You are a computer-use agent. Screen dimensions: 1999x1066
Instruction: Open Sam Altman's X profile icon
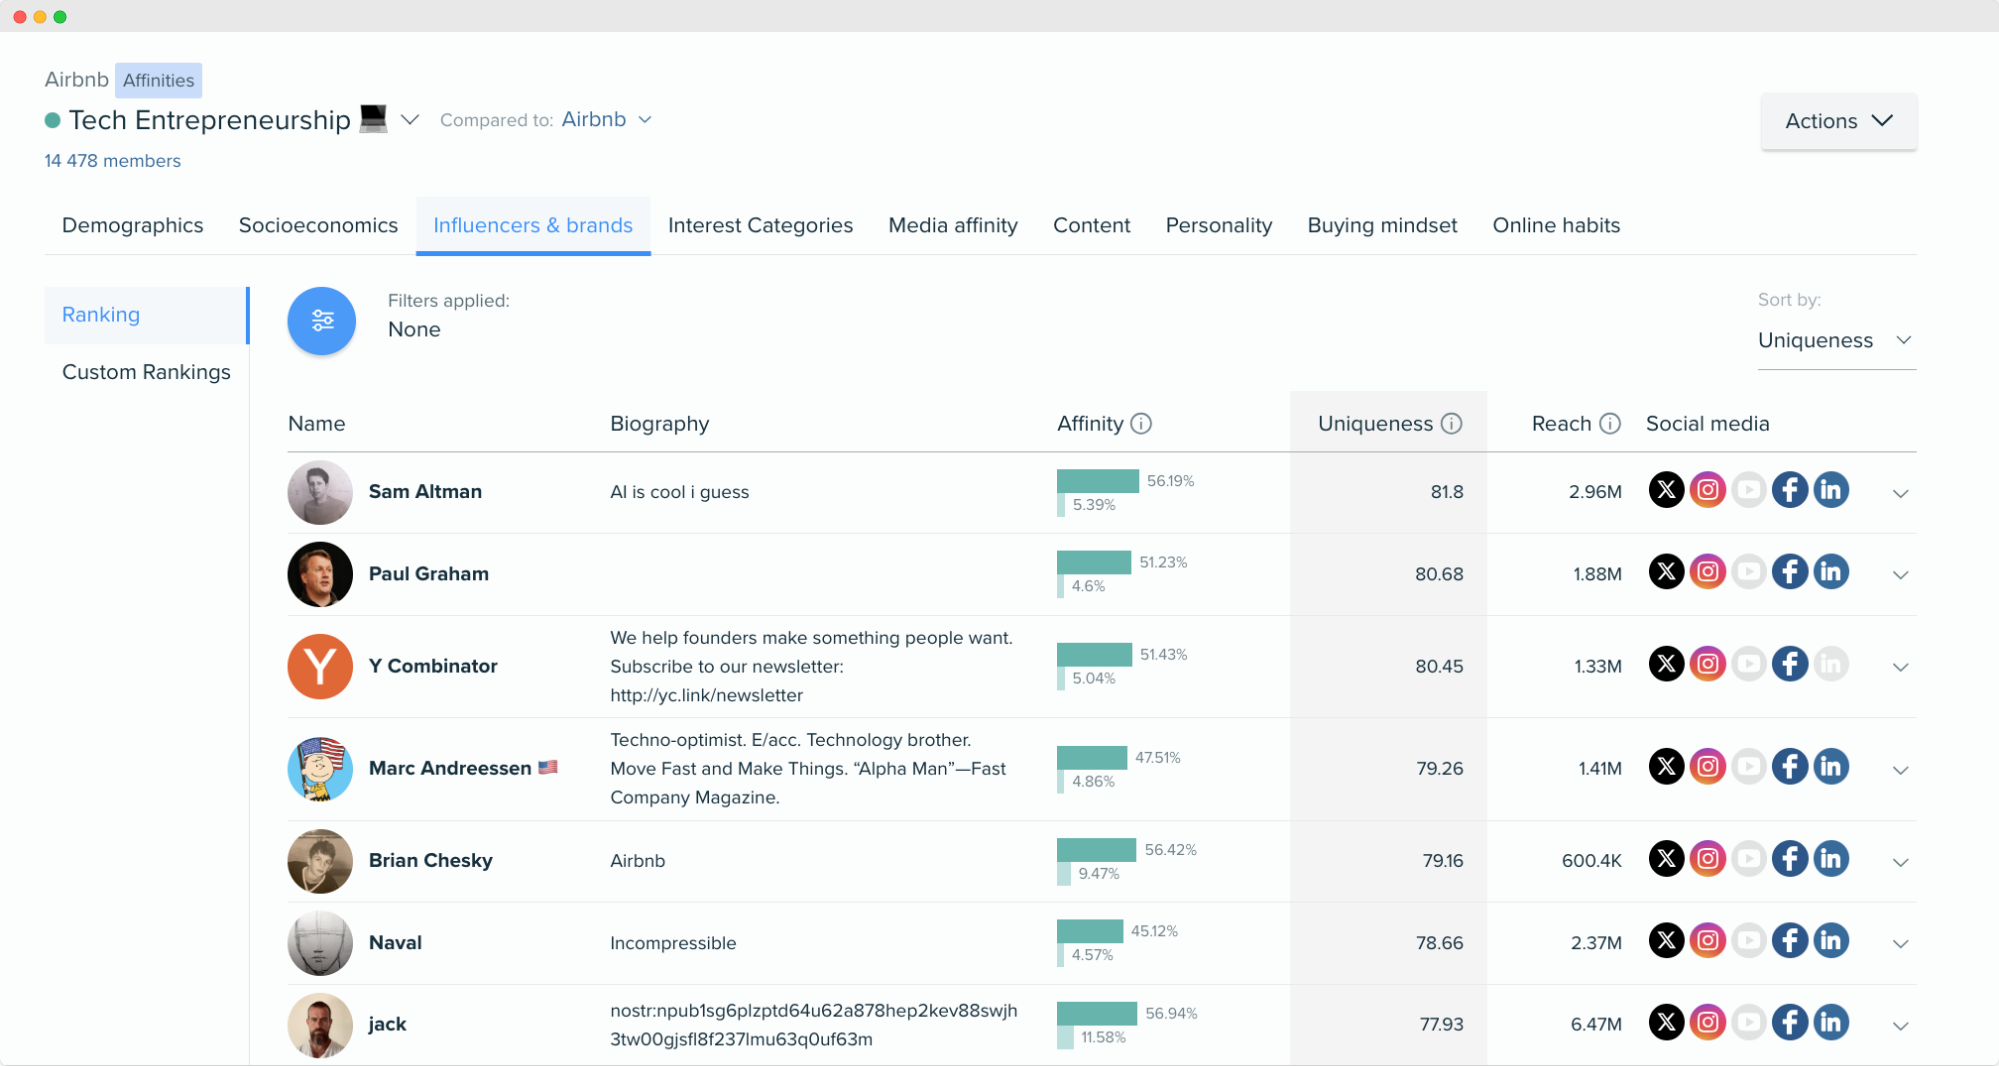pos(1666,490)
